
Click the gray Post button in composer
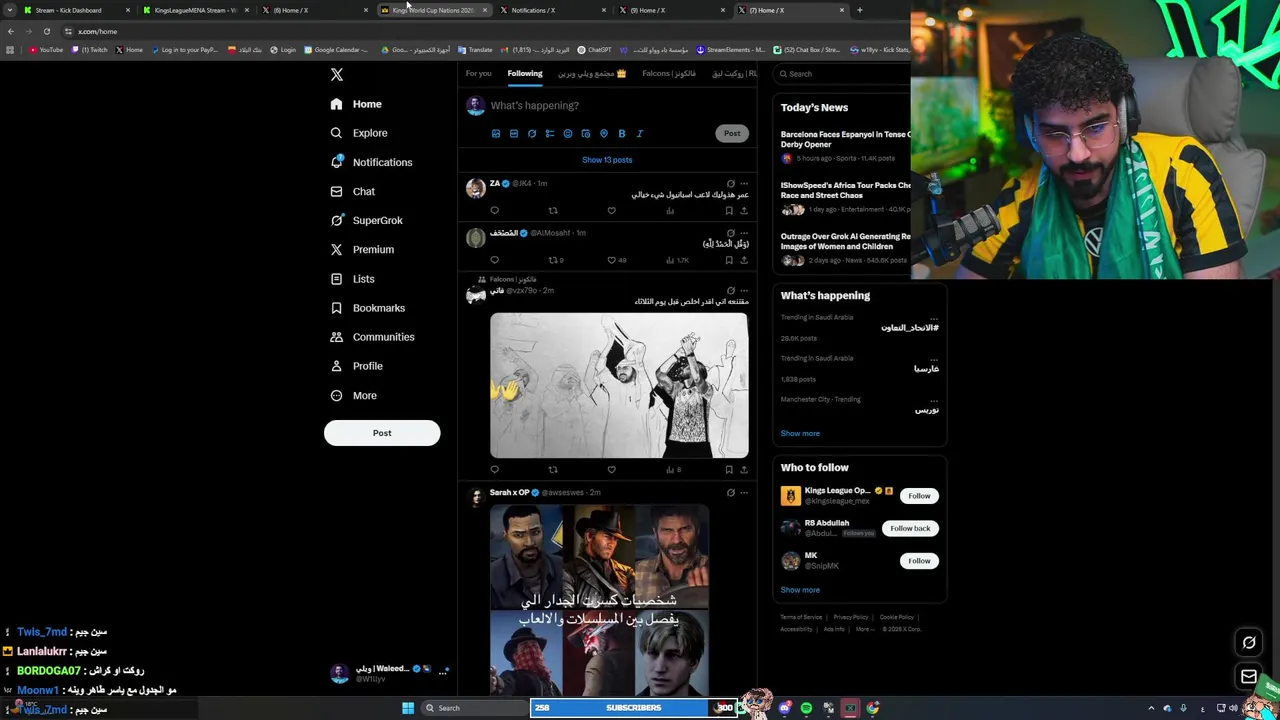click(x=732, y=133)
